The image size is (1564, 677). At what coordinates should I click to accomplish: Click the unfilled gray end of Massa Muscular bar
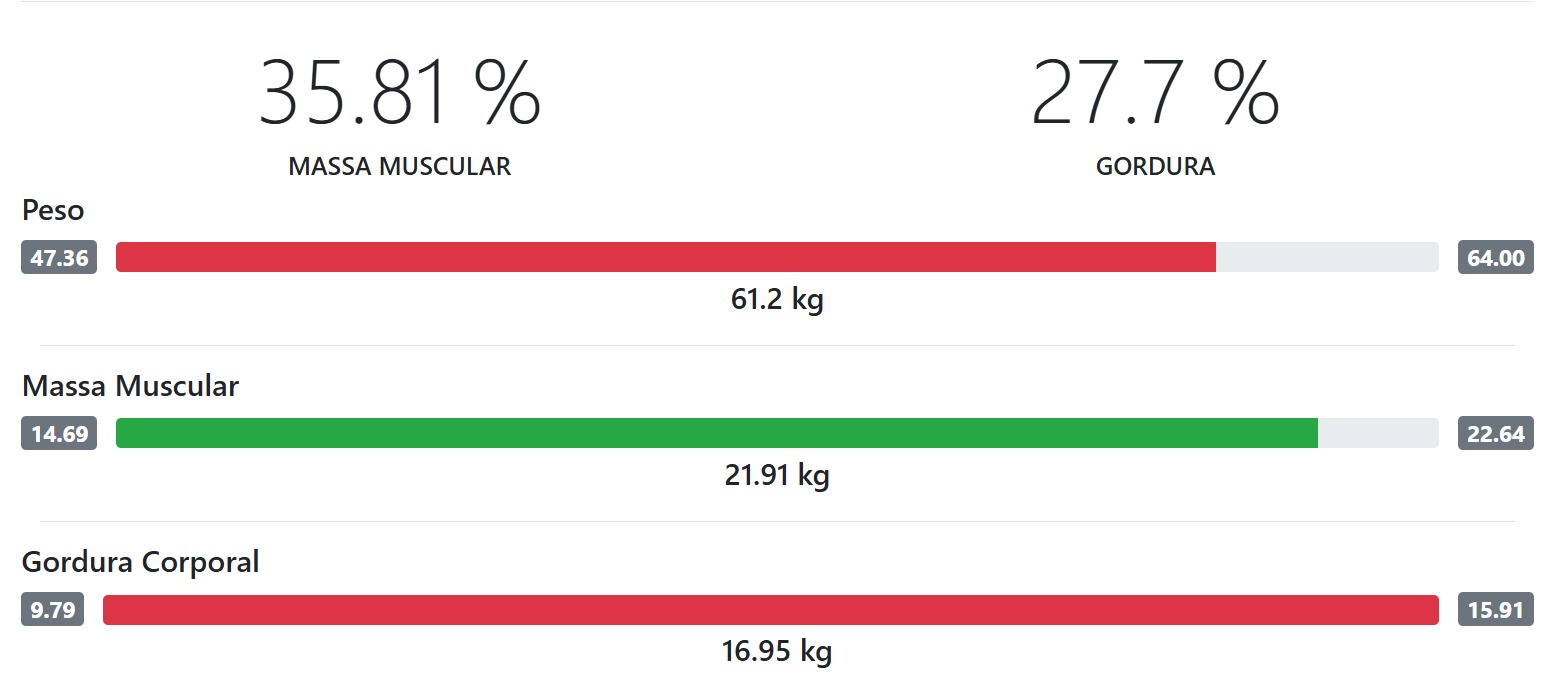(1378, 433)
